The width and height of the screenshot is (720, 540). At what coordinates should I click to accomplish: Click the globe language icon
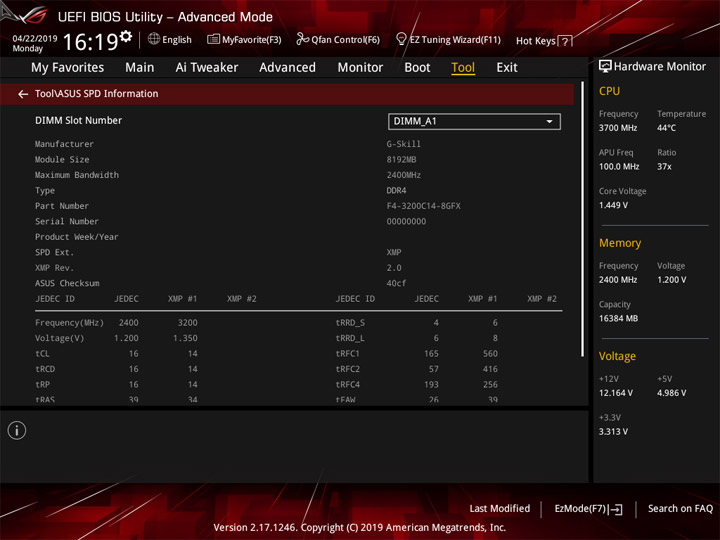(154, 39)
